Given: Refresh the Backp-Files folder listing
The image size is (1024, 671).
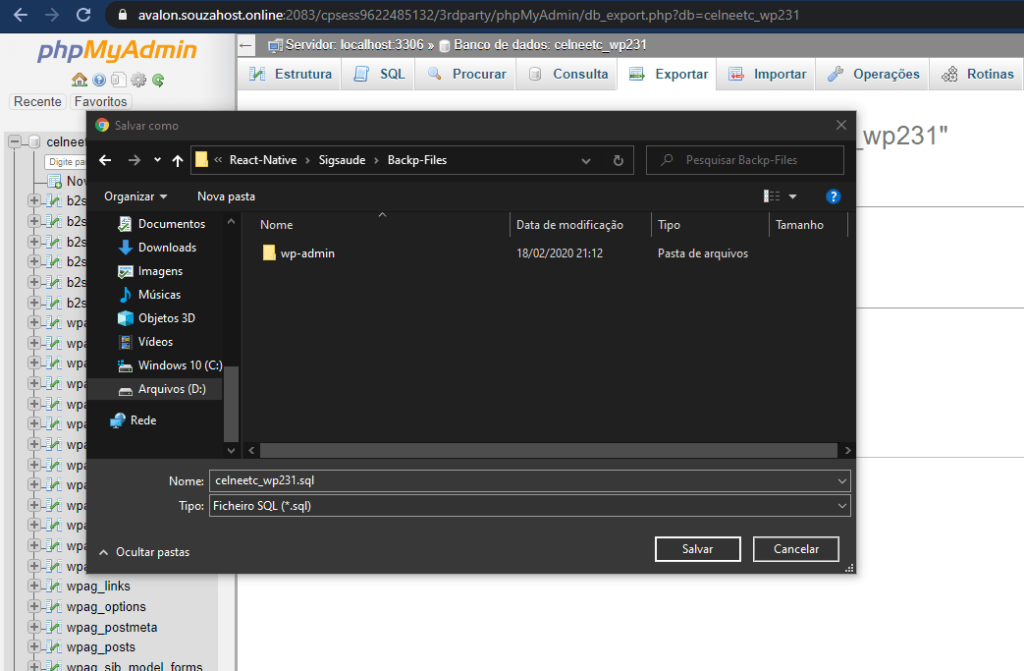Looking at the screenshot, I should [x=618, y=160].
